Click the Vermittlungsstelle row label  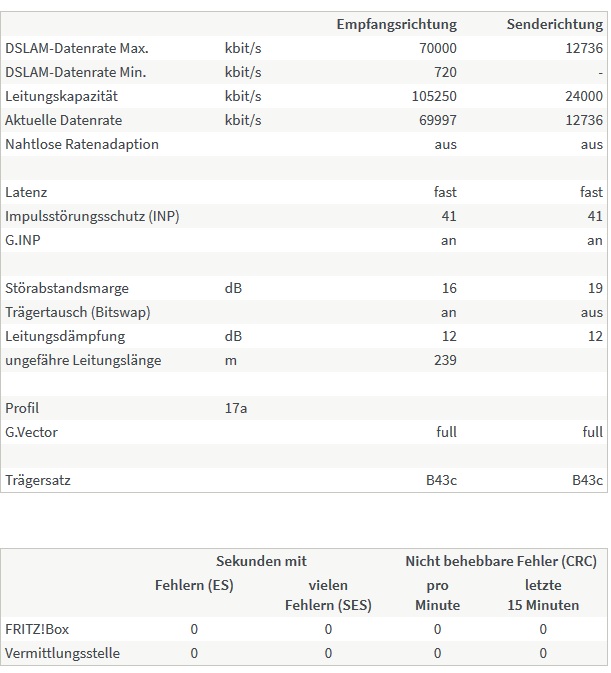63,653
